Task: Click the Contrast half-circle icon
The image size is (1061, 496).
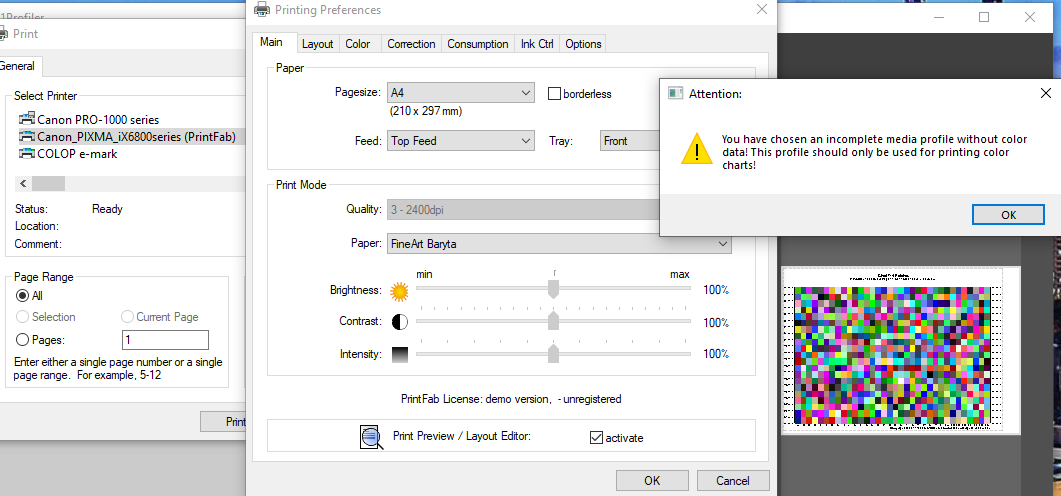Action: pyautogui.click(x=400, y=322)
